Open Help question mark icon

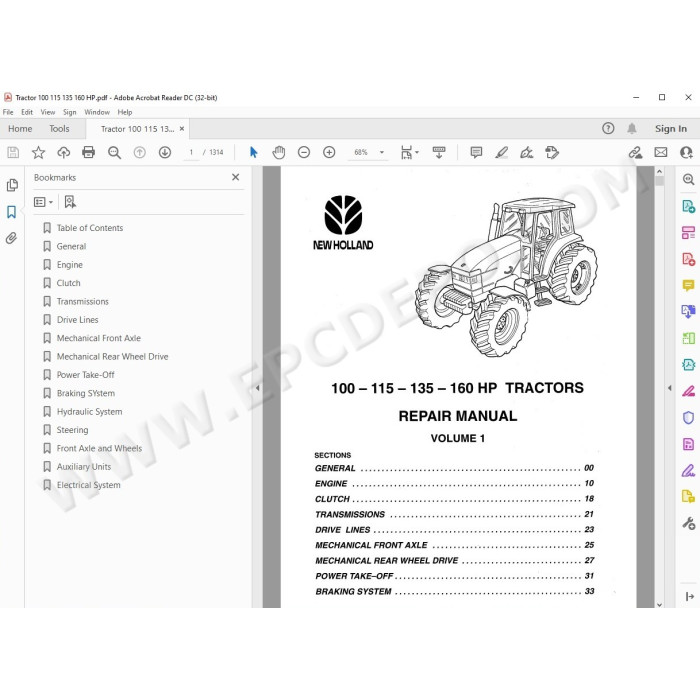click(x=608, y=129)
